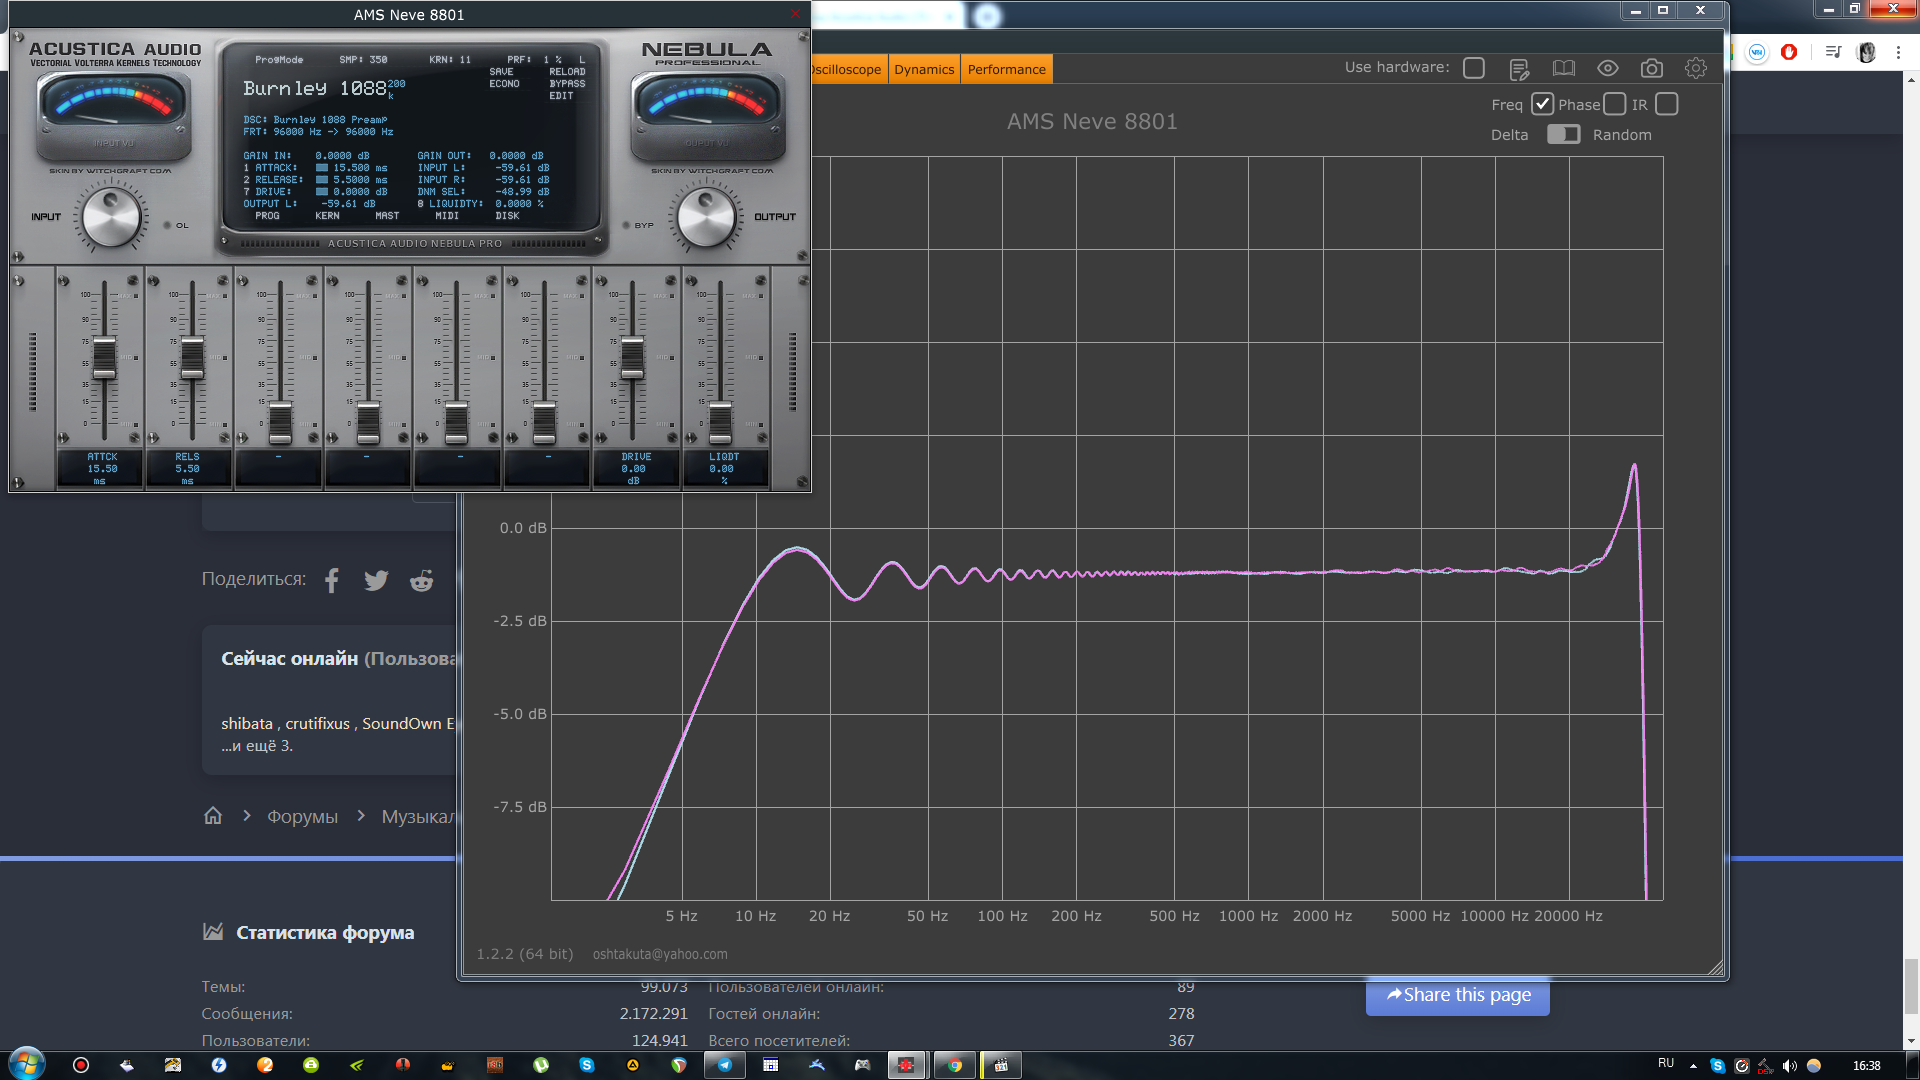
Task: Uncheck the Freq checkbox
Action: [1542, 104]
